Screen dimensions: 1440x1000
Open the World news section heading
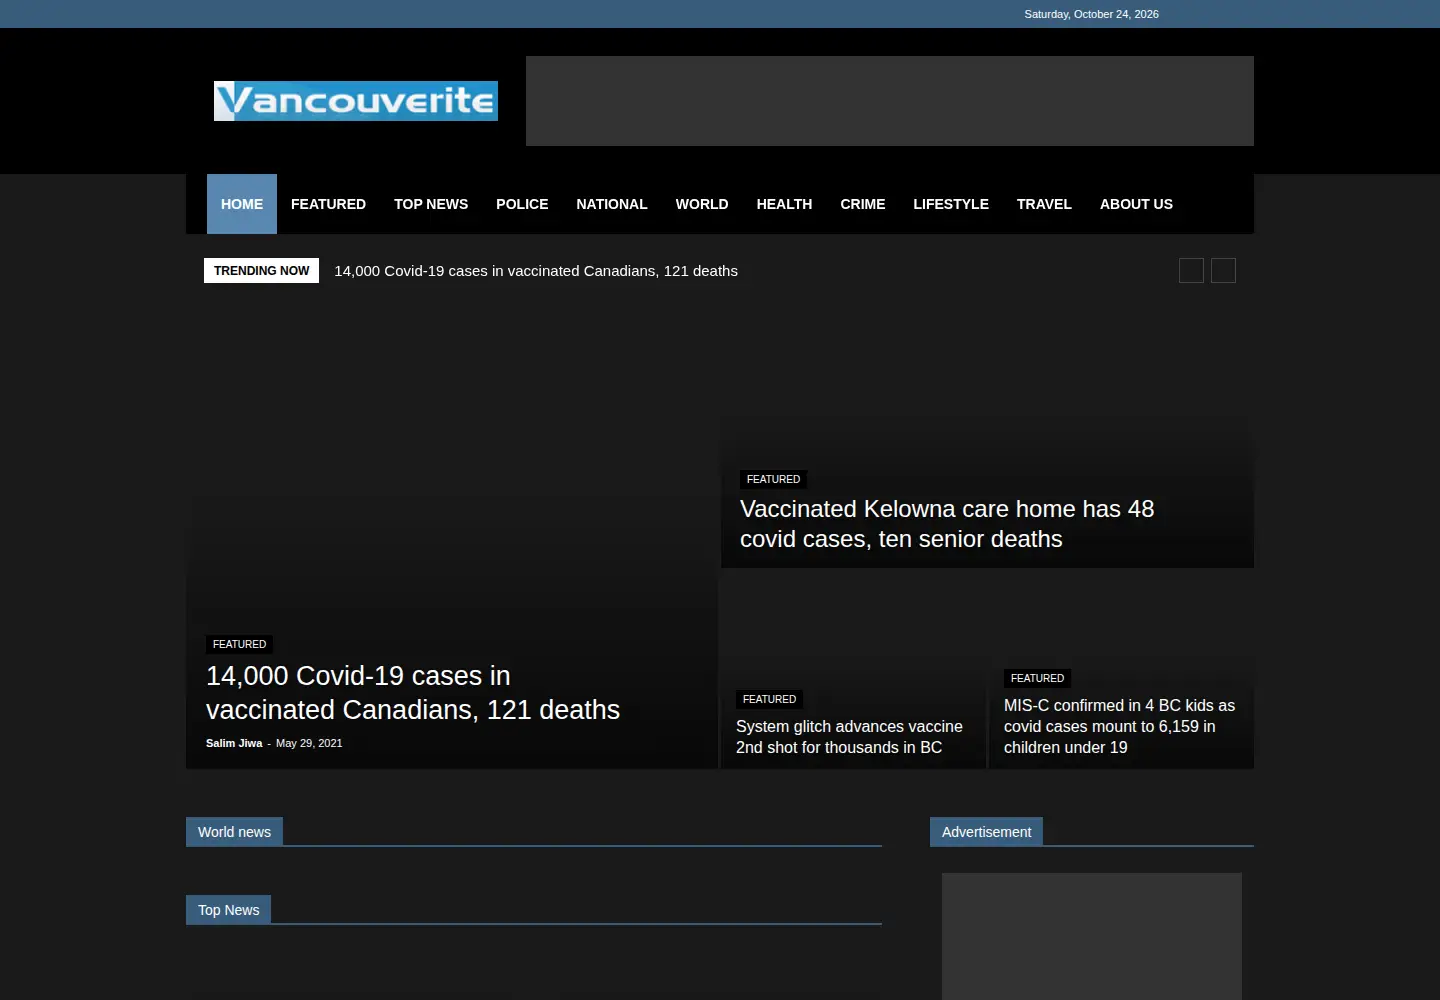coord(234,832)
